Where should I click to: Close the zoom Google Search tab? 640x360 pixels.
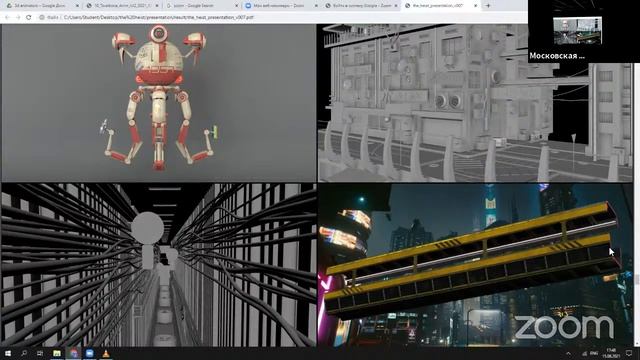pos(236,6)
